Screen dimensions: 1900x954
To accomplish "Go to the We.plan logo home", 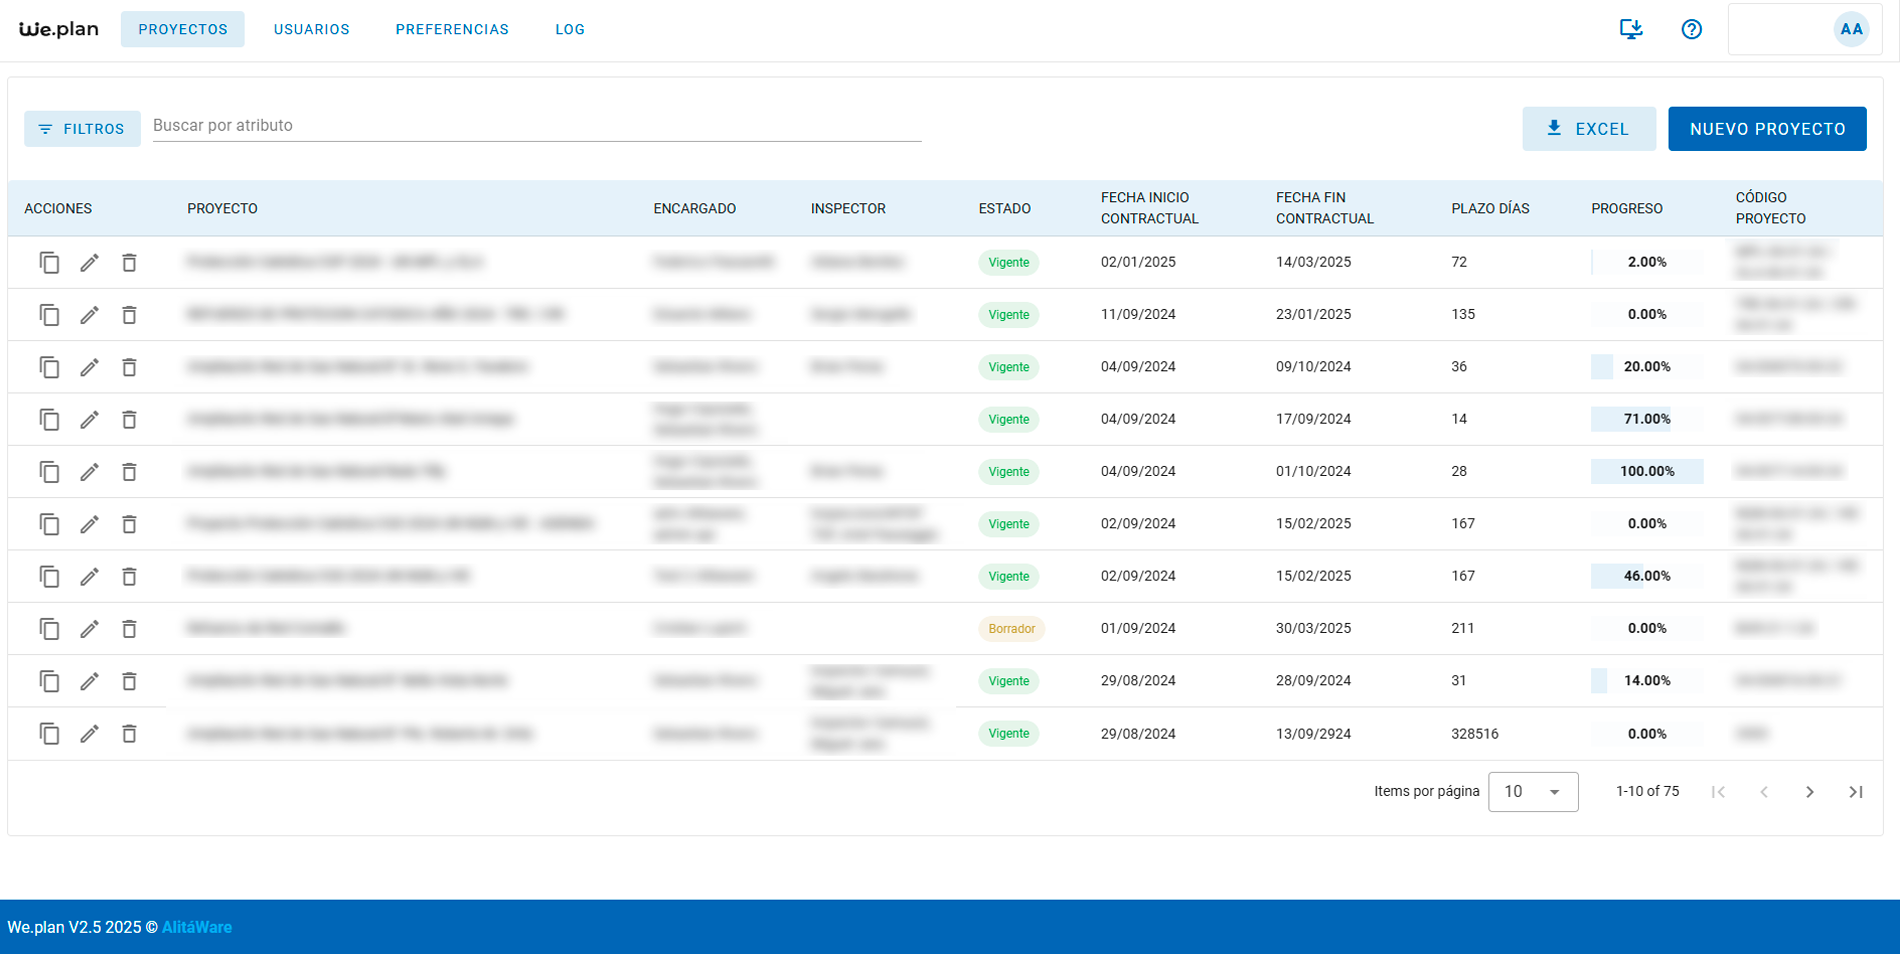I will (x=59, y=29).
